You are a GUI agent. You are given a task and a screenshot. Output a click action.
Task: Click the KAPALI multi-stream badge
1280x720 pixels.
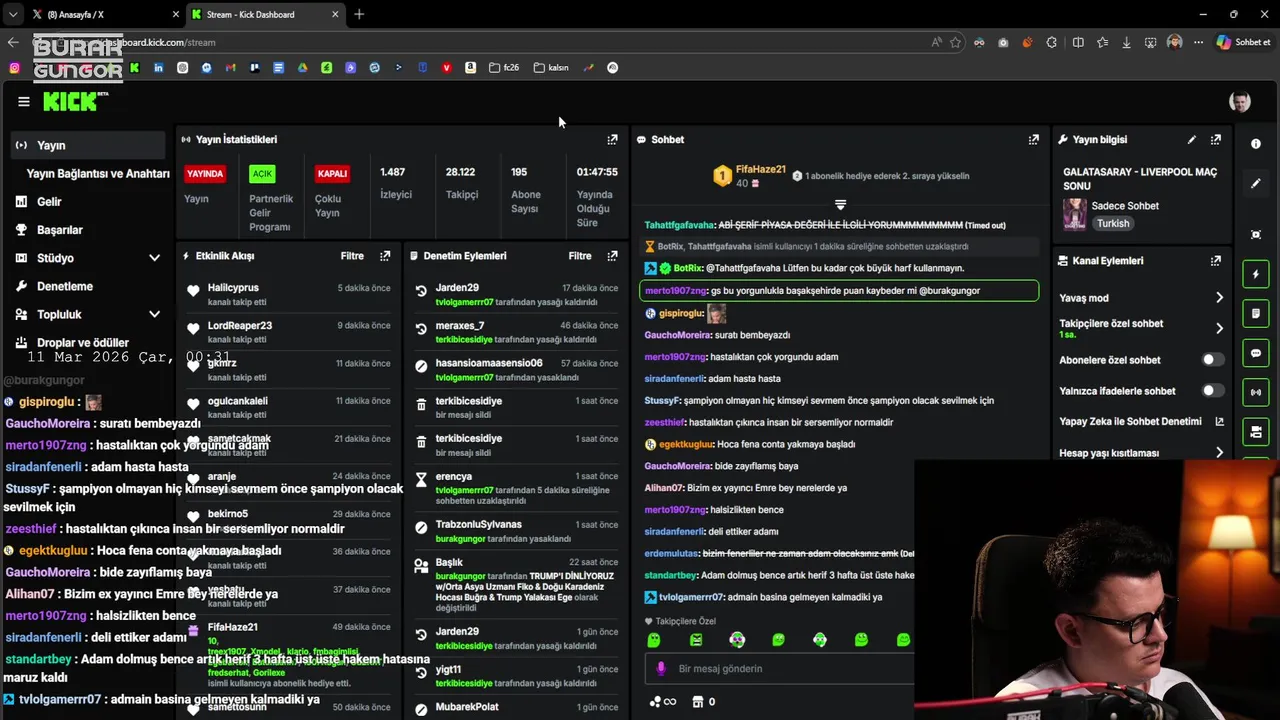[x=332, y=173]
